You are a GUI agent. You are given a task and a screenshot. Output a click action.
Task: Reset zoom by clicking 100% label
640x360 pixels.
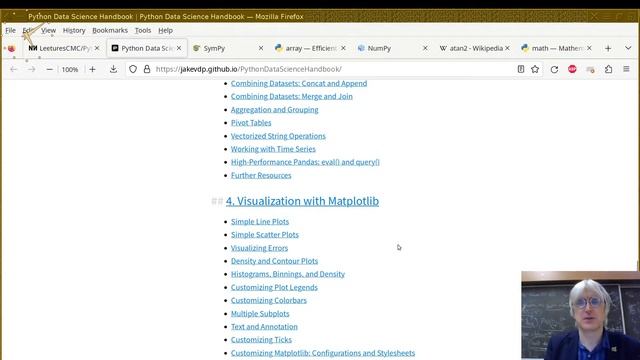click(70, 69)
